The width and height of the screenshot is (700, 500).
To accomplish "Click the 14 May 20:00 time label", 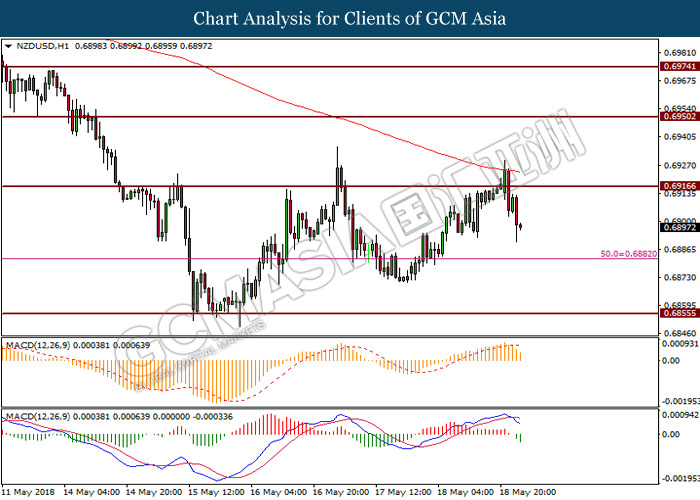I will point(154,492).
